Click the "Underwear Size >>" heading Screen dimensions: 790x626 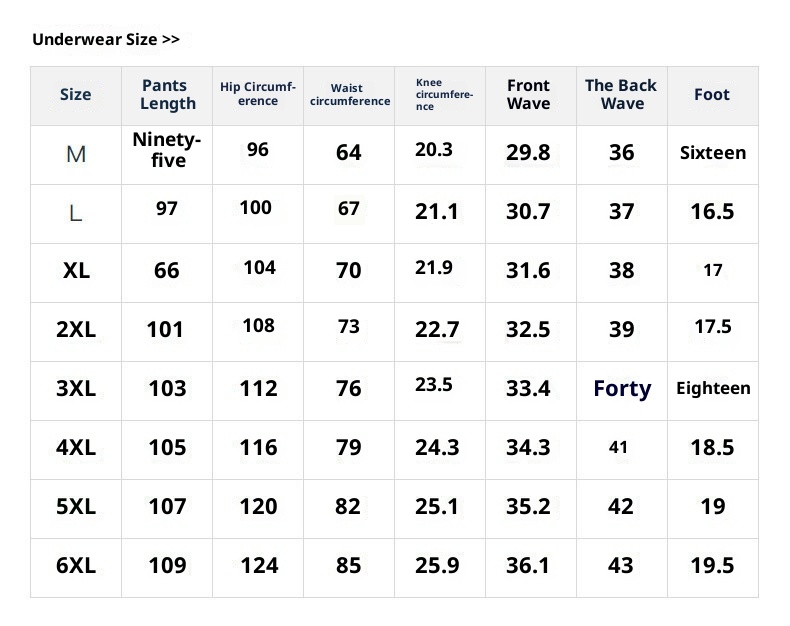coord(106,40)
